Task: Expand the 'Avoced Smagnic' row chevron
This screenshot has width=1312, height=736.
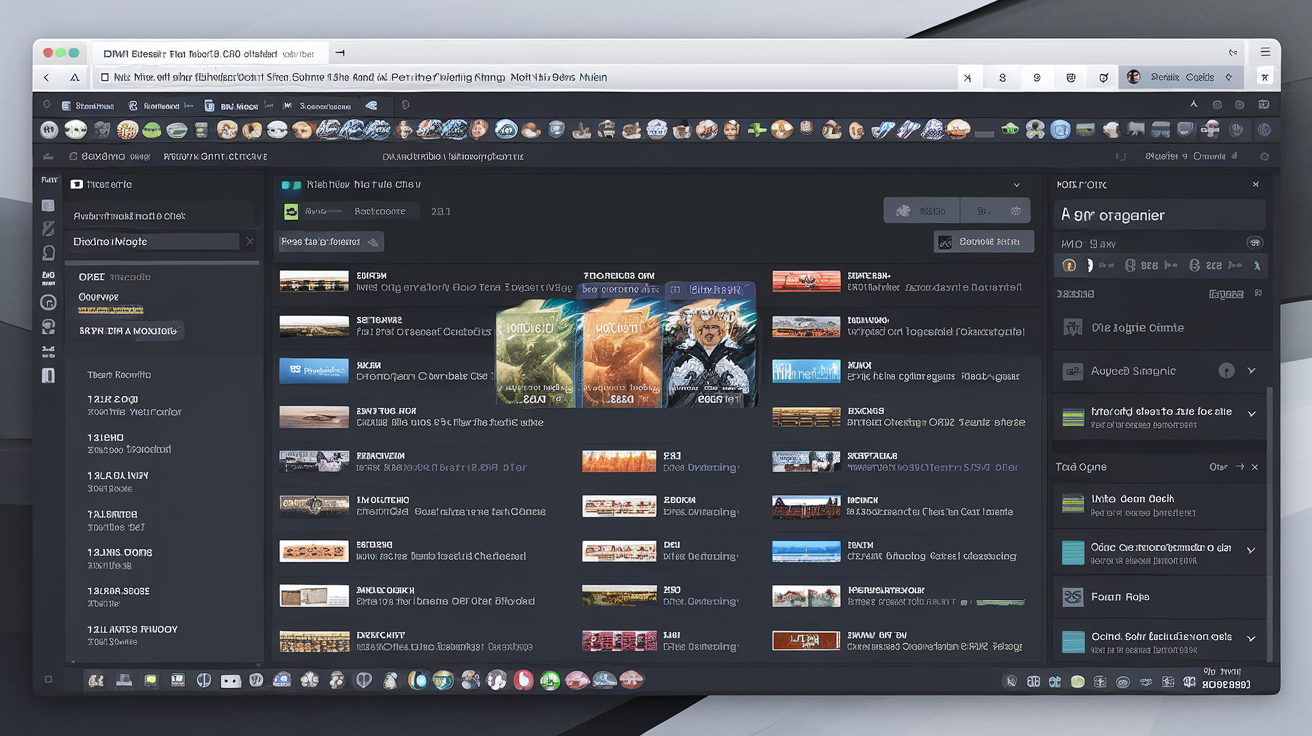Action: coord(1251,371)
